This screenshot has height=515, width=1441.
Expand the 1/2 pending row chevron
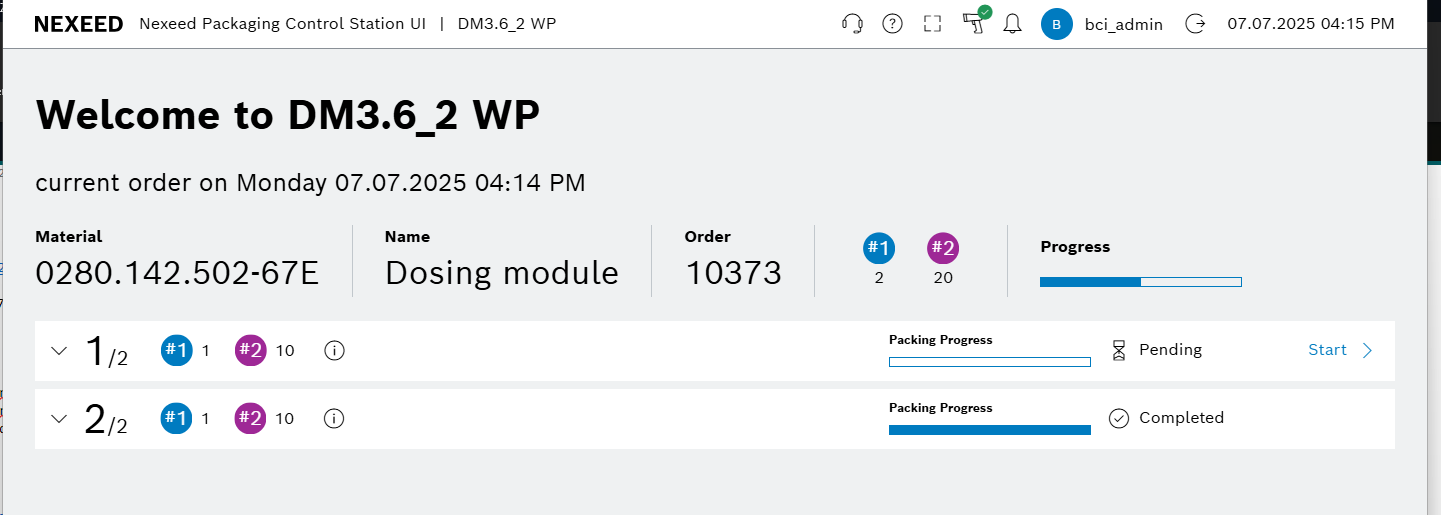59,351
